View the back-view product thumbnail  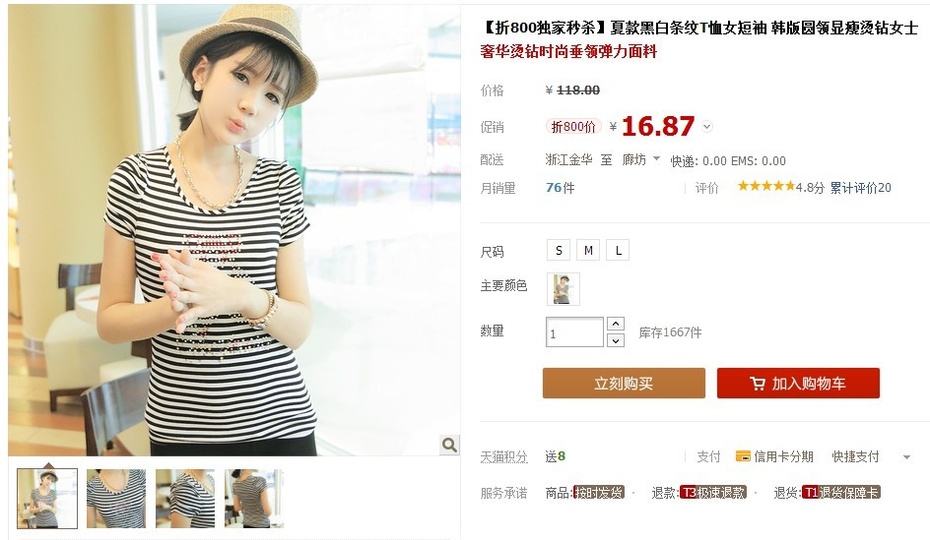pos(254,498)
